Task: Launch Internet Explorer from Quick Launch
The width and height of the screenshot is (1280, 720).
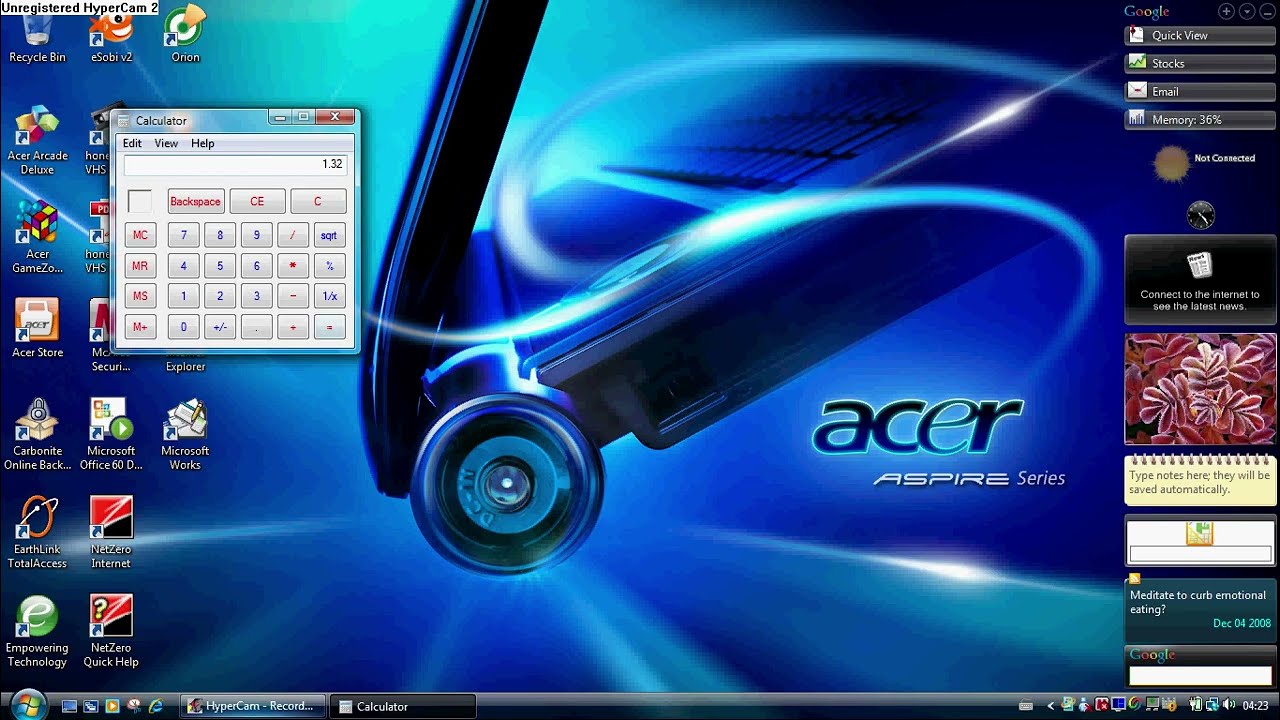Action: [x=156, y=706]
